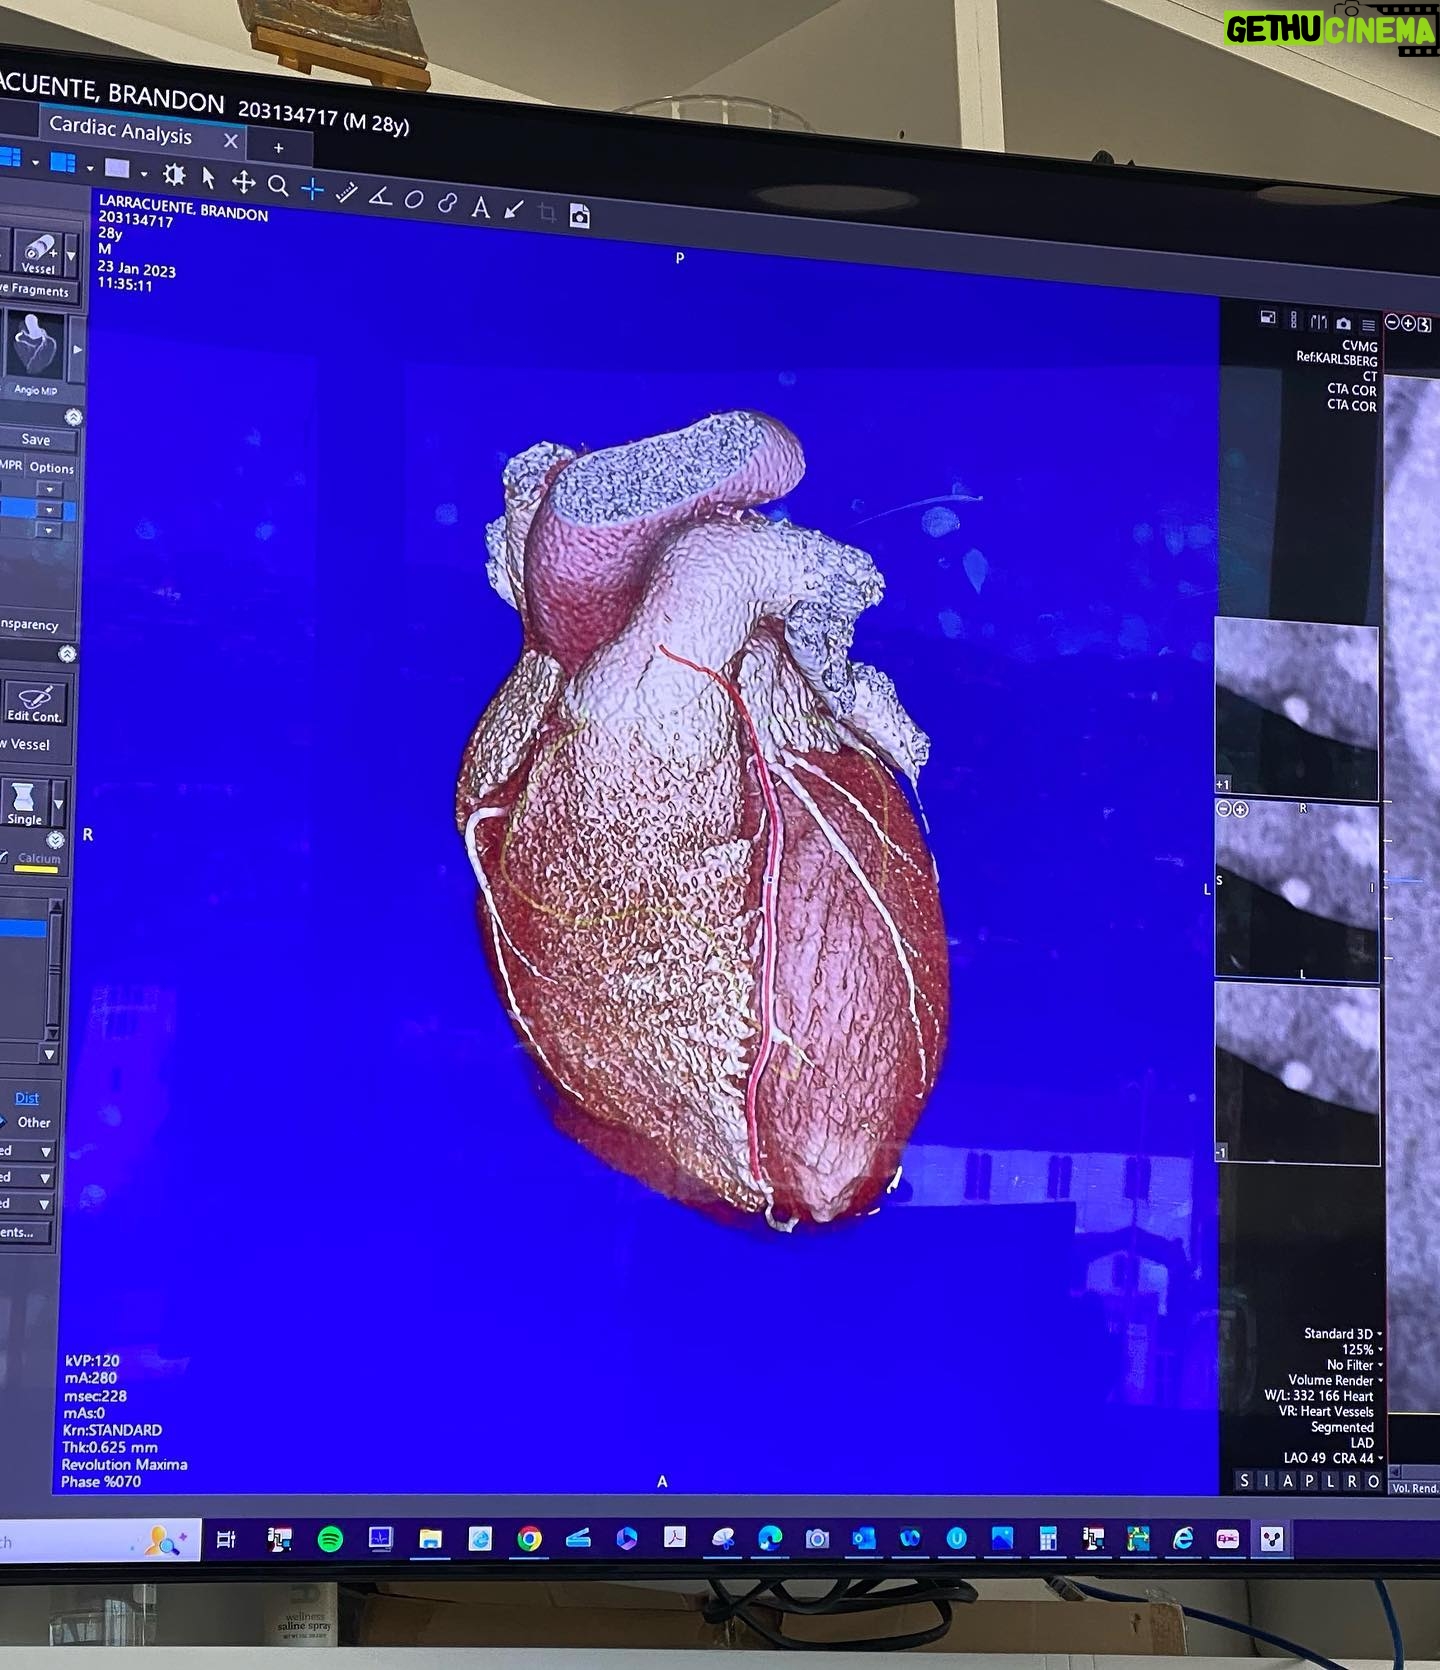The height and width of the screenshot is (1670, 1440).
Task: Select the freehand ROI tool
Action: pyautogui.click(x=447, y=202)
